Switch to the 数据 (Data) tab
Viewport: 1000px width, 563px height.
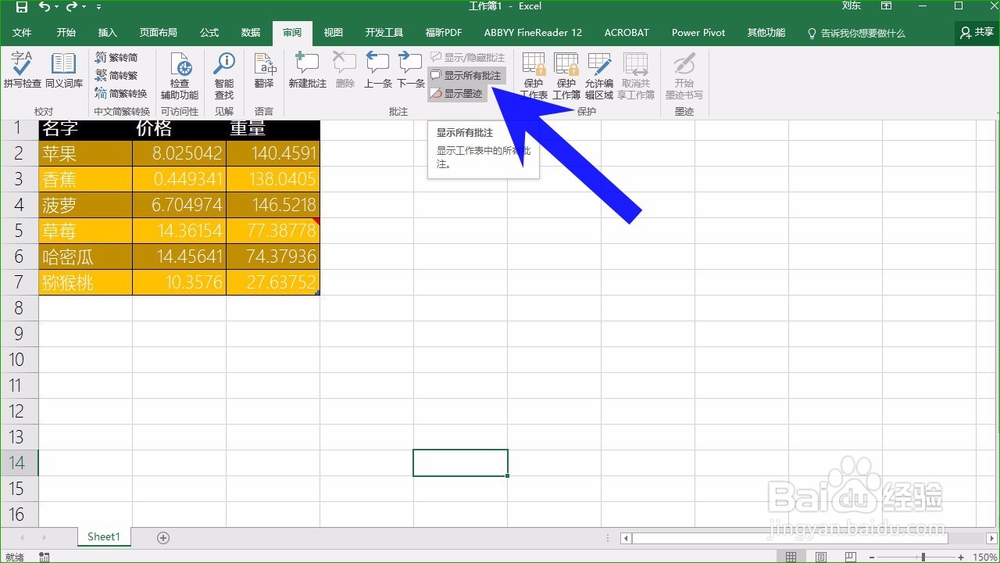tap(251, 33)
